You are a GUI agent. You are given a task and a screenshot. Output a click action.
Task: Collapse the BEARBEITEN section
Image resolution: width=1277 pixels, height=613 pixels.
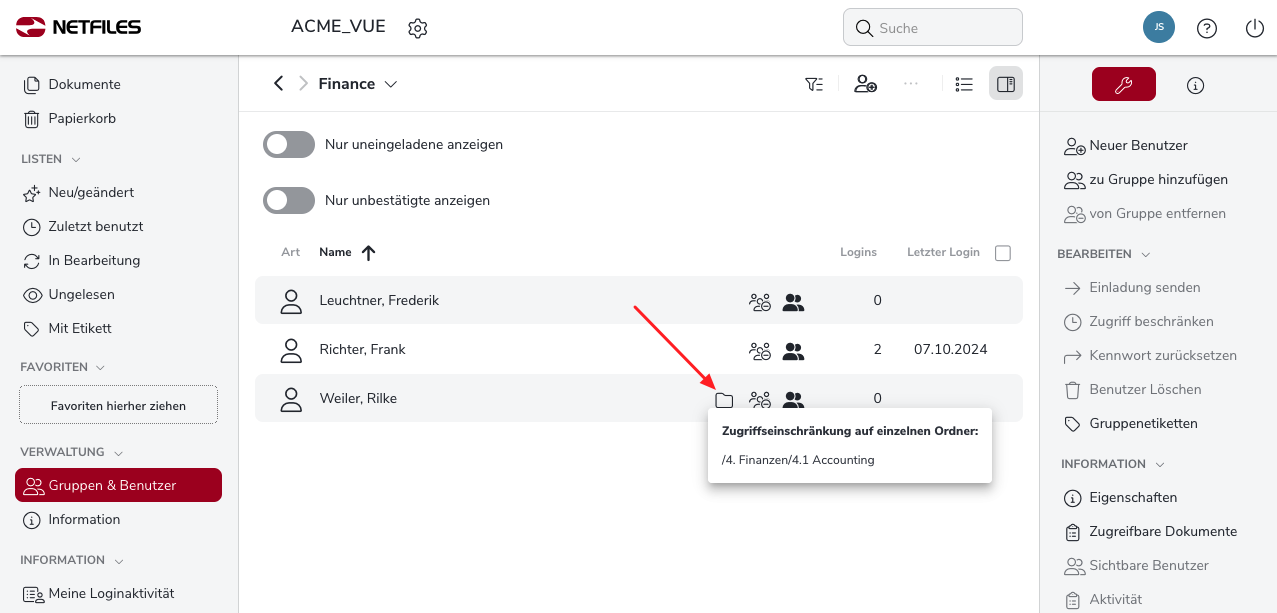1146,255
